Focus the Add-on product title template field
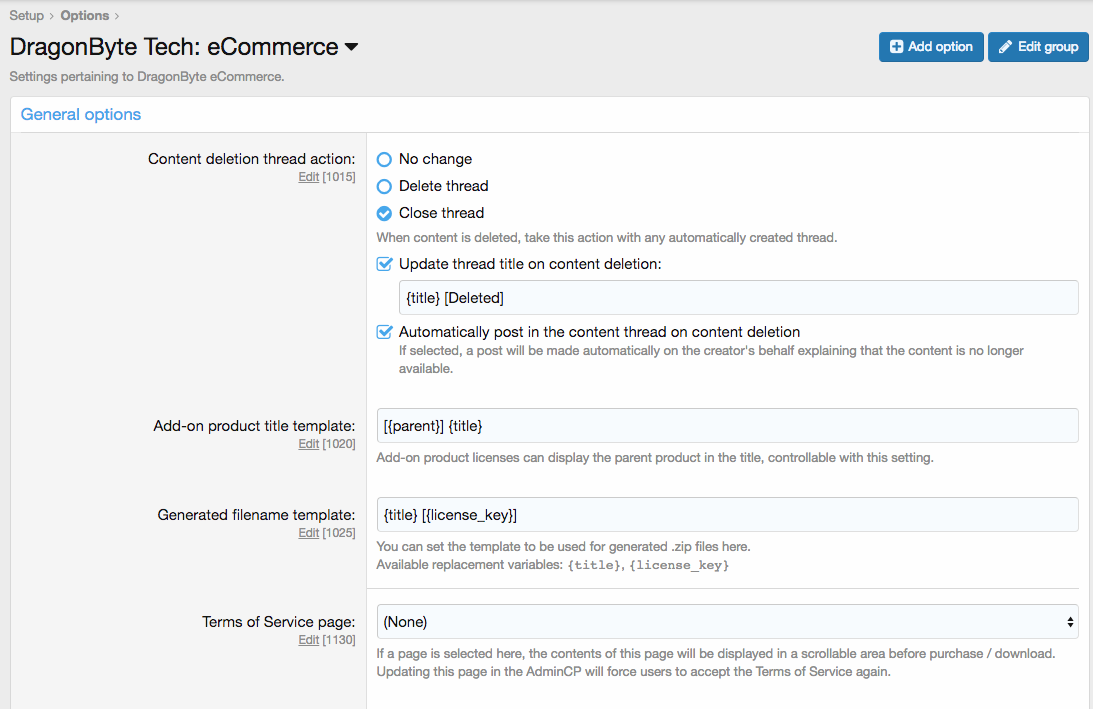 click(x=727, y=426)
